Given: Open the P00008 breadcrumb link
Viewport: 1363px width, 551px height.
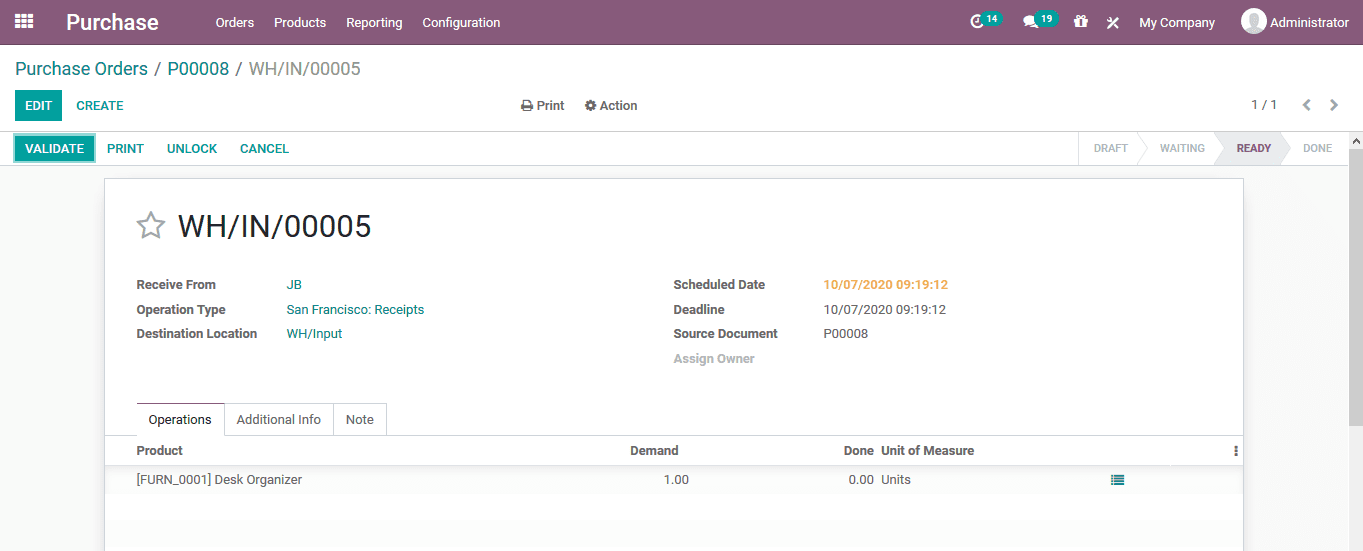Looking at the screenshot, I should [x=198, y=69].
